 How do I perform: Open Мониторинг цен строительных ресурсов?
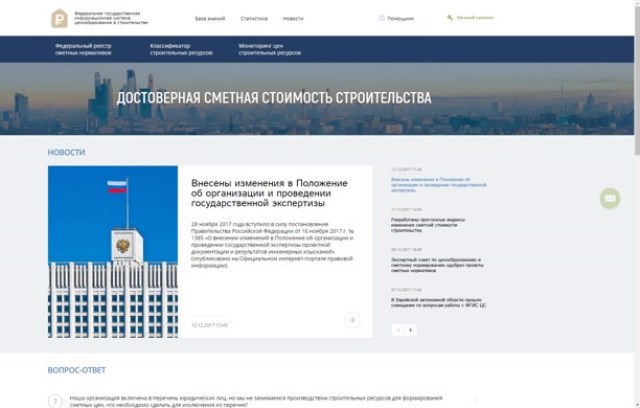[268, 49]
